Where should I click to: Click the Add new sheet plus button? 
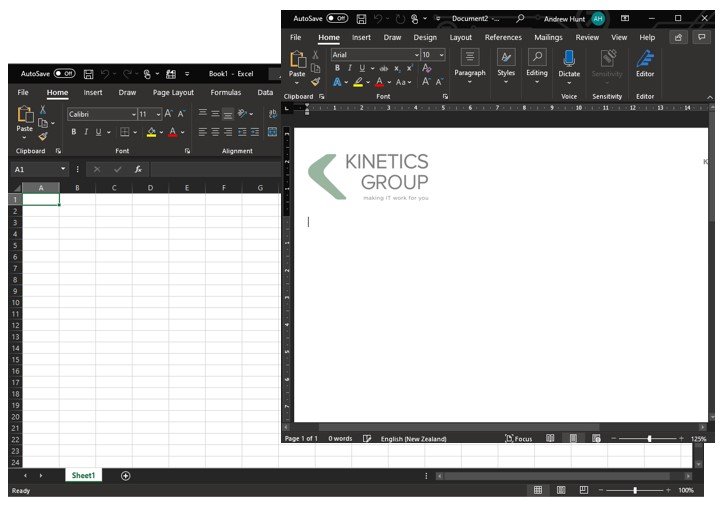click(x=125, y=475)
